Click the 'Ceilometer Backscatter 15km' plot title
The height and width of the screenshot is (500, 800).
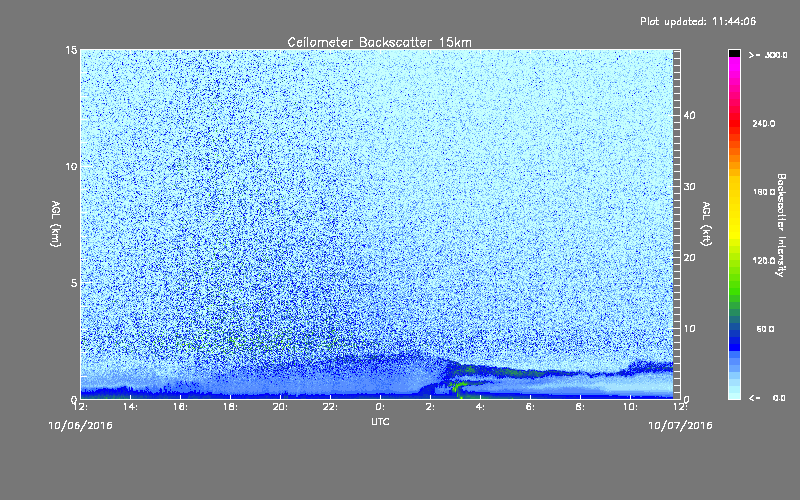click(x=379, y=42)
